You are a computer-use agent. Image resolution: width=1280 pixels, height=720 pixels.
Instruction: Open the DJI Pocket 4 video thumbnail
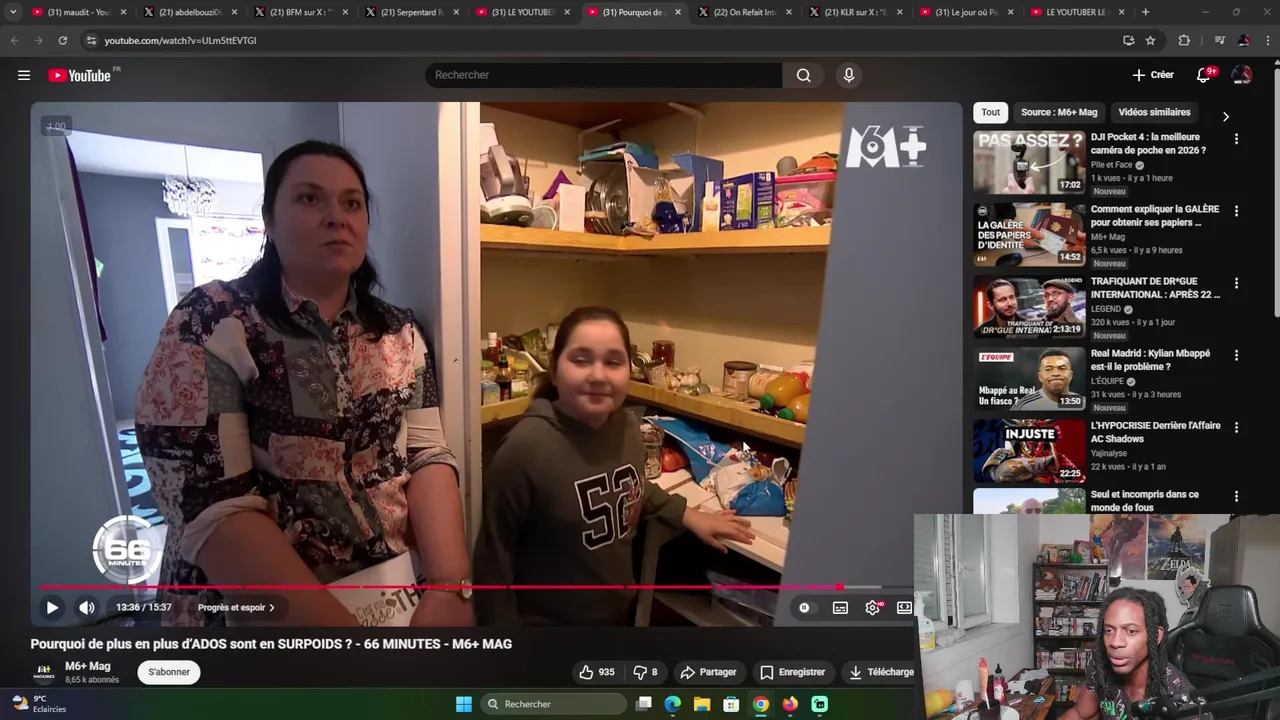click(x=1029, y=163)
